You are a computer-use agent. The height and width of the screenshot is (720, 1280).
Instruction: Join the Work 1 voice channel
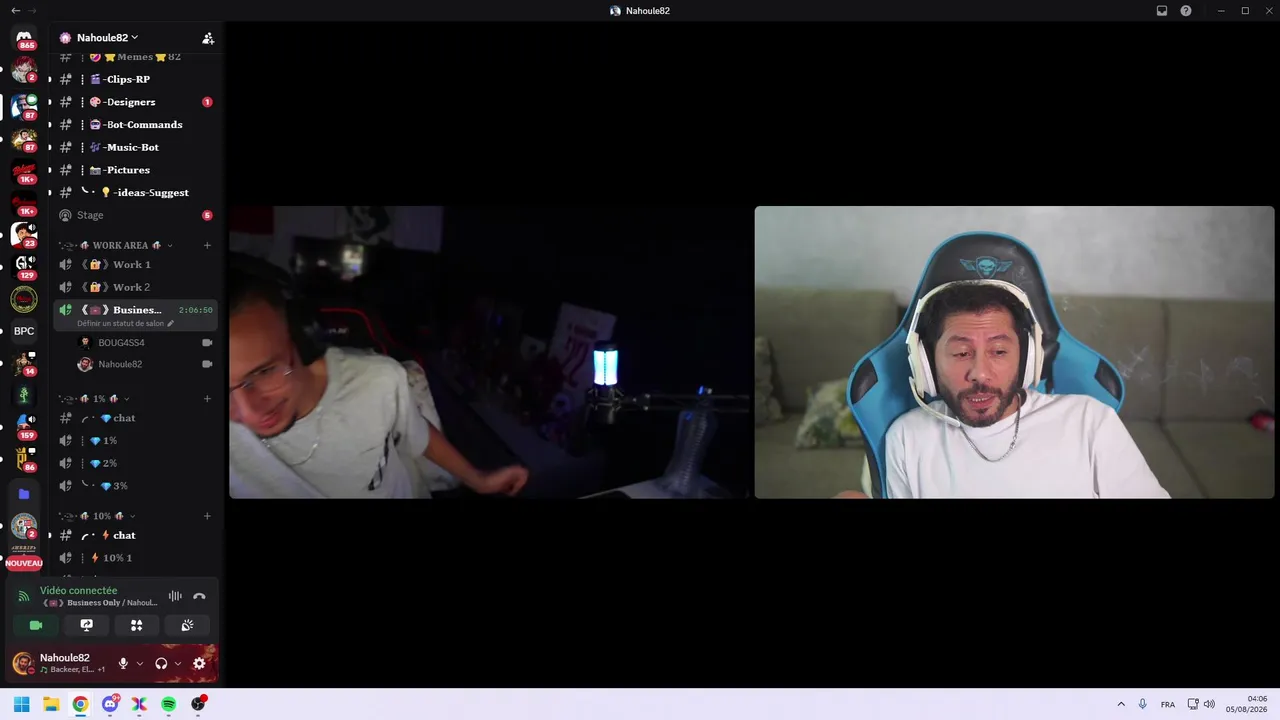[x=135, y=265]
